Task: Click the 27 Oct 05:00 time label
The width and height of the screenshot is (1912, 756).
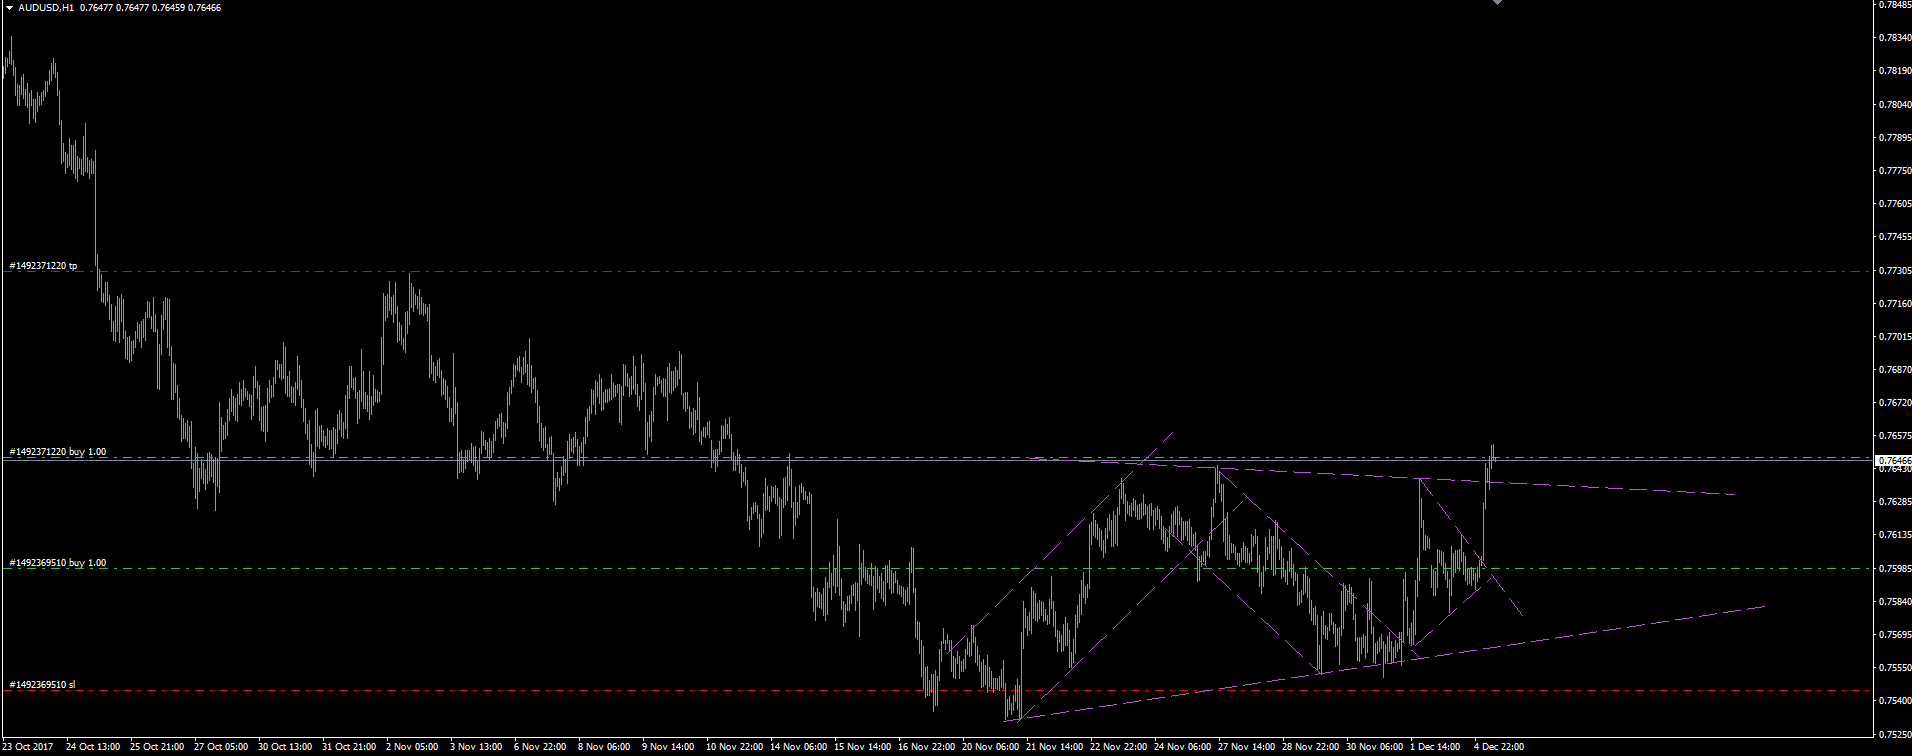Action: 221,747
